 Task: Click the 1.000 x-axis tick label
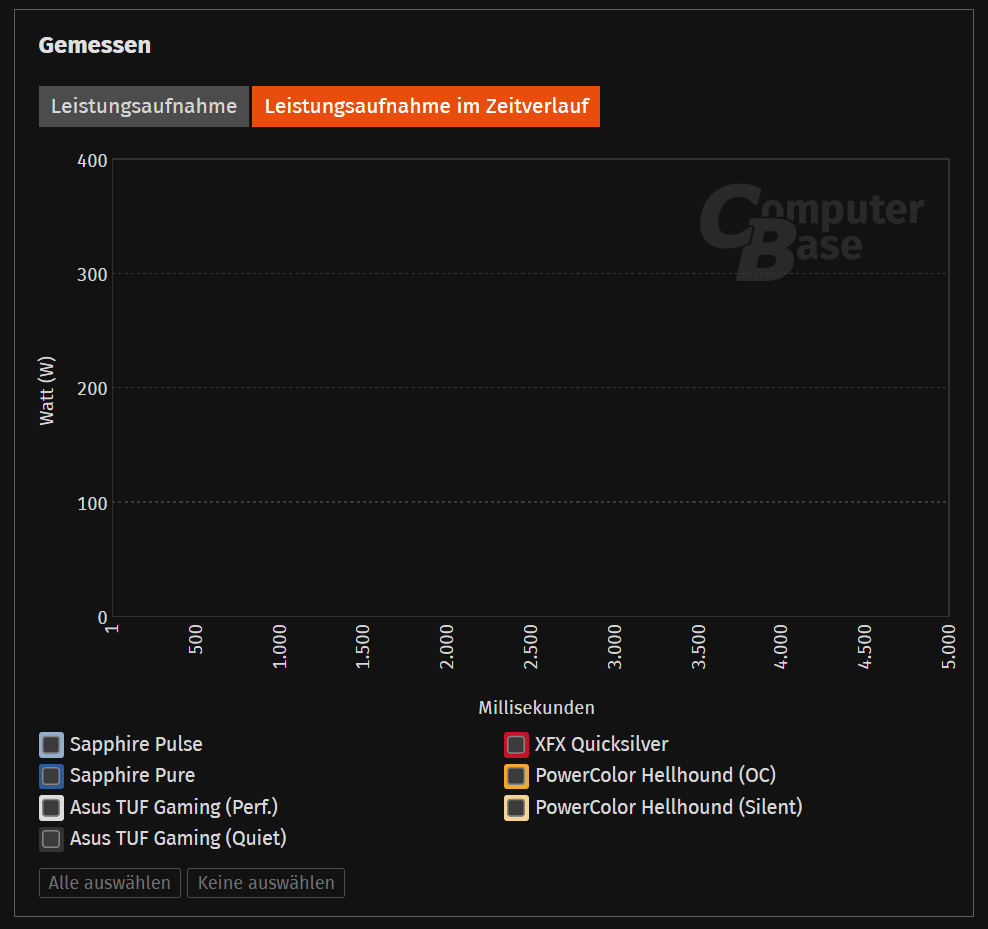[279, 647]
